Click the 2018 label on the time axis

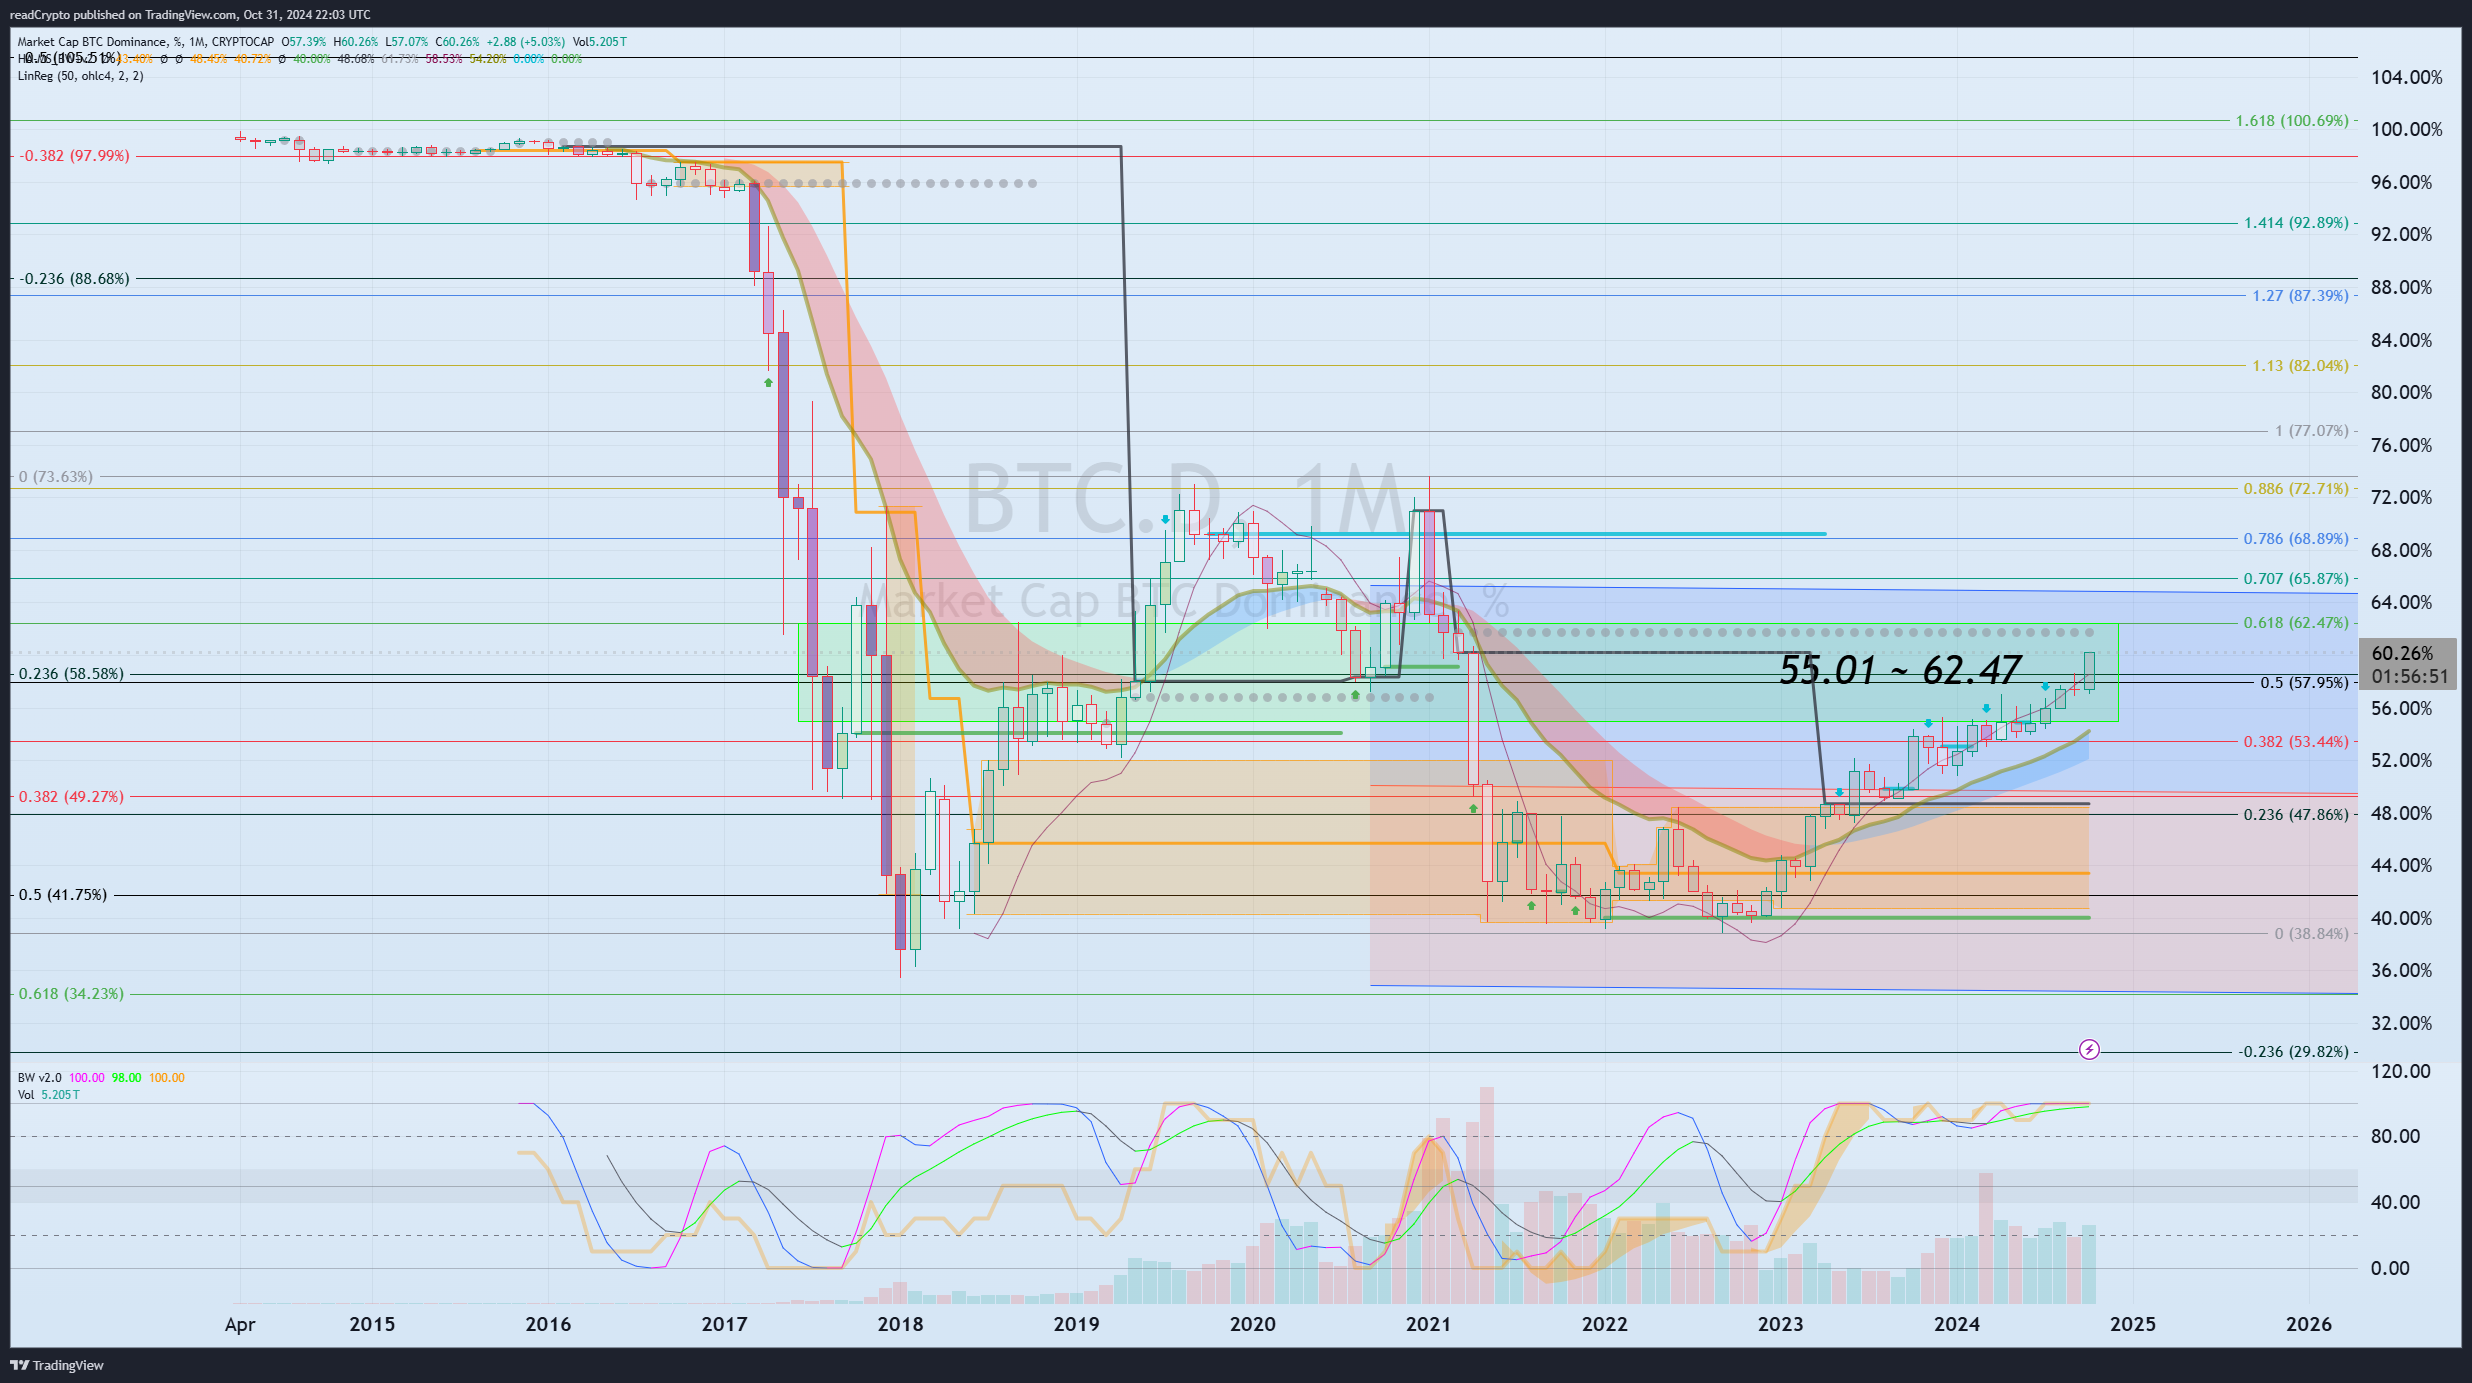pos(900,1325)
